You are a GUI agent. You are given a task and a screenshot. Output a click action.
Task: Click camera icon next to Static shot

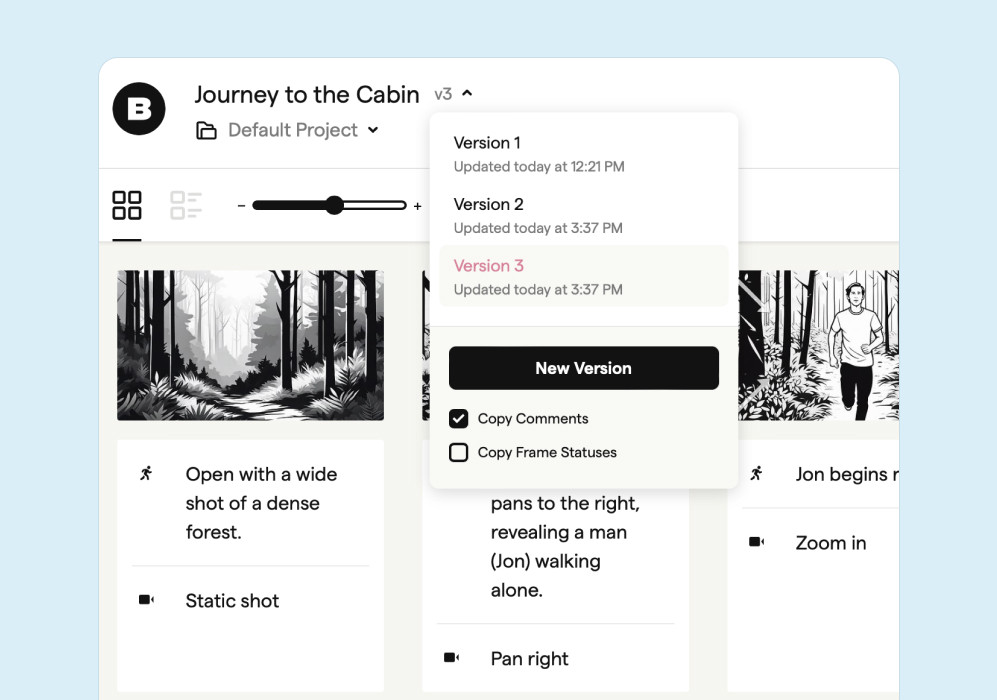pos(147,600)
